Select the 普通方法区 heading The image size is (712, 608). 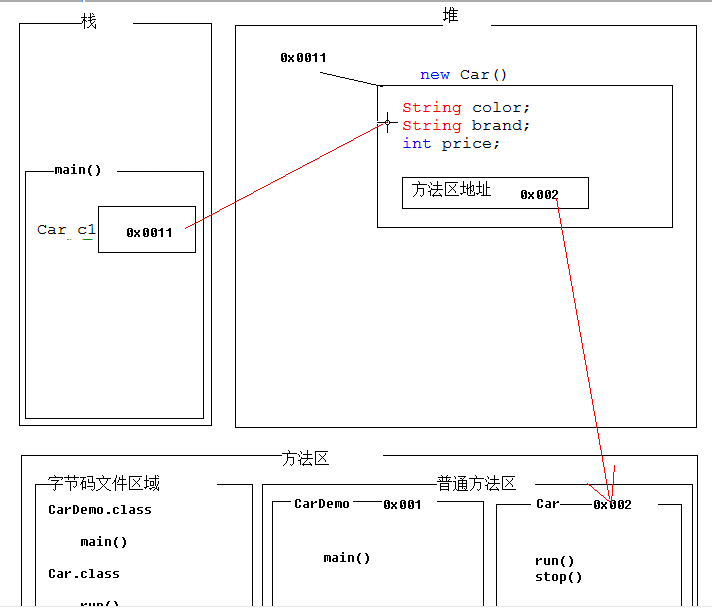pyautogui.click(x=476, y=484)
